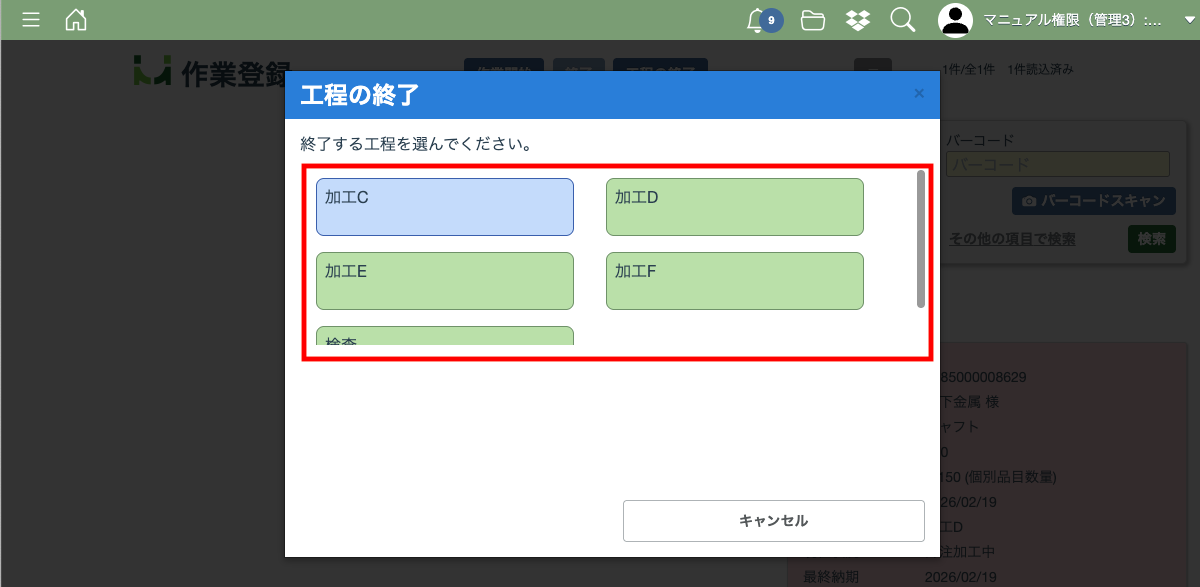Open その他の項目で検索 link

tap(1012, 239)
